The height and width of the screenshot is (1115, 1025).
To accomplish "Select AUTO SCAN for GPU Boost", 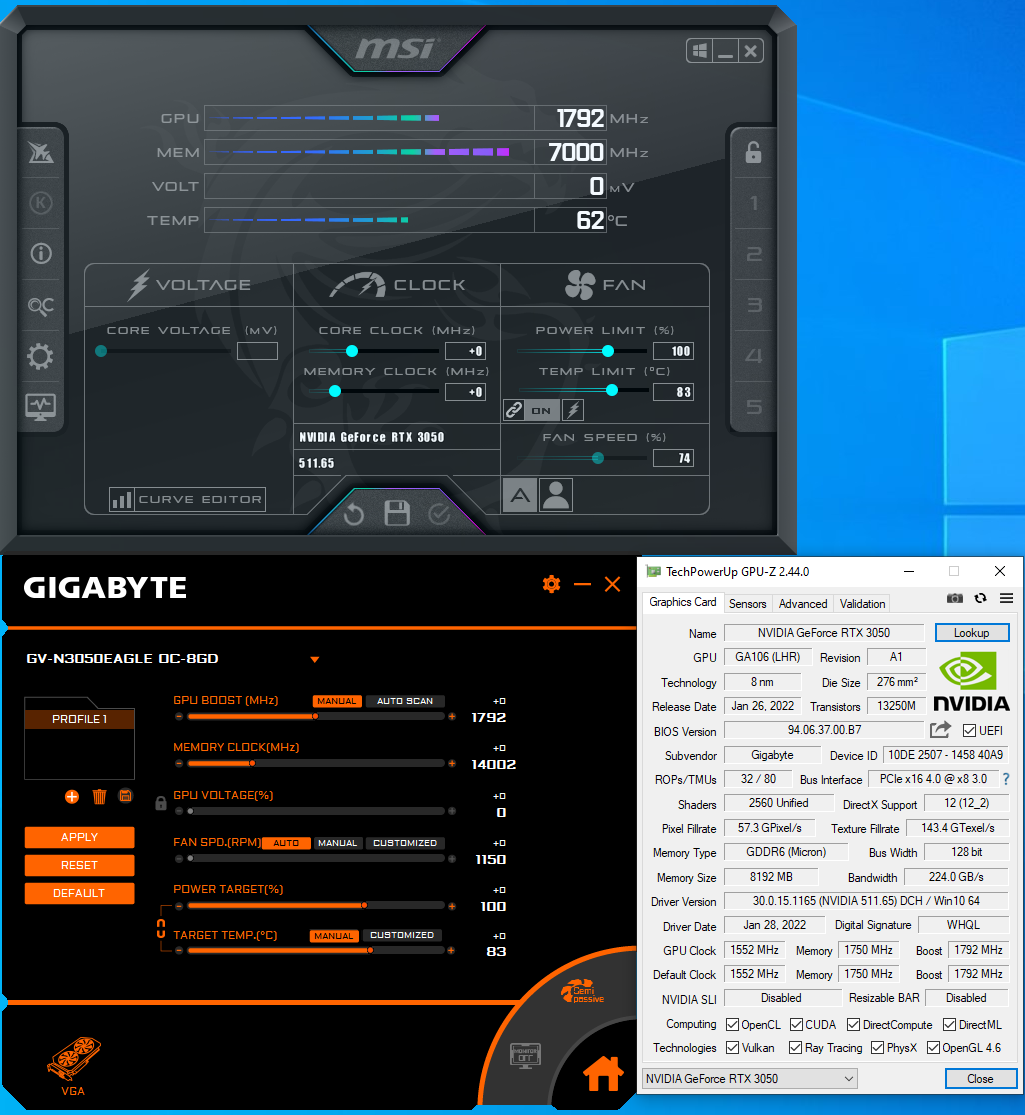I will 405,701.
